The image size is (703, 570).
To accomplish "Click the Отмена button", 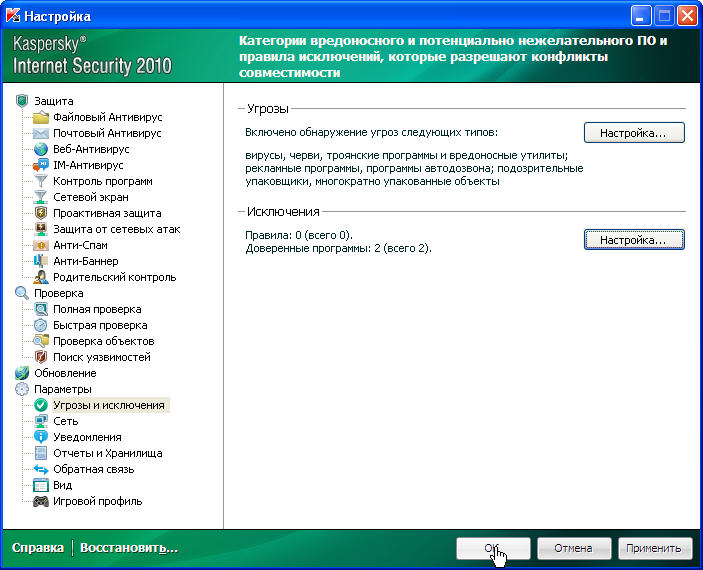I will tap(574, 548).
